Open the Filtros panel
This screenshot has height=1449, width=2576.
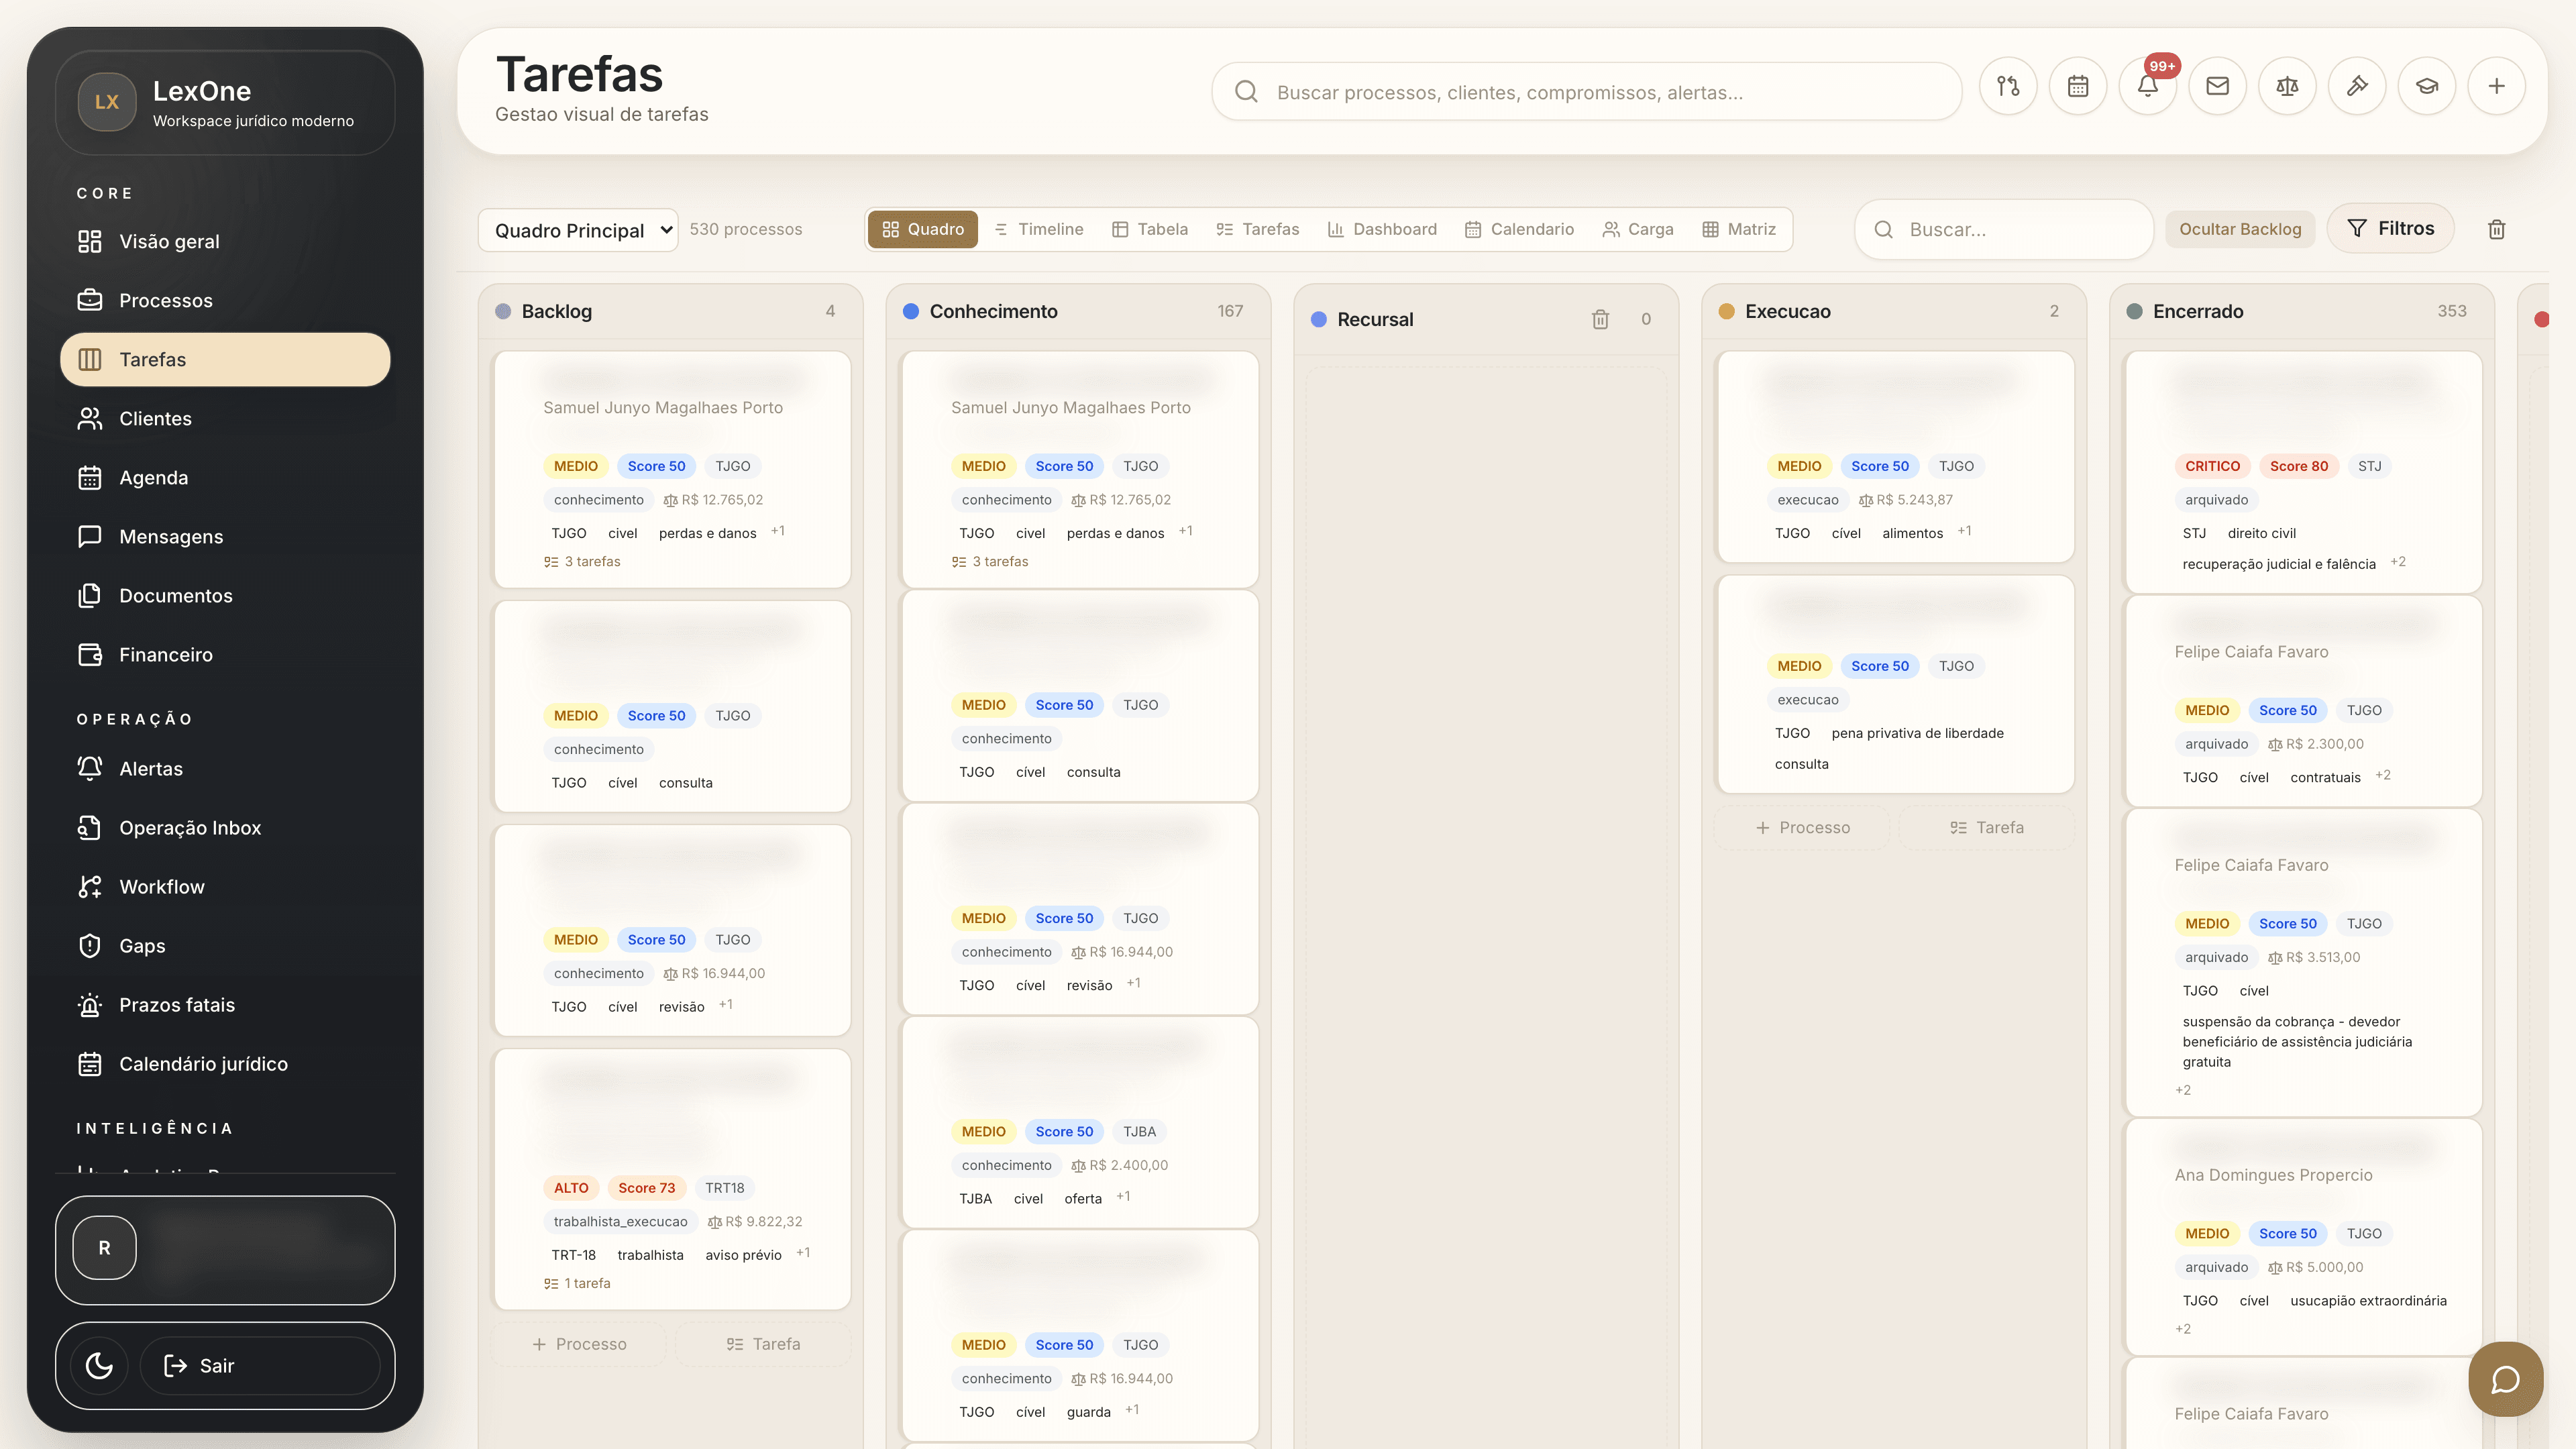[x=2390, y=227]
